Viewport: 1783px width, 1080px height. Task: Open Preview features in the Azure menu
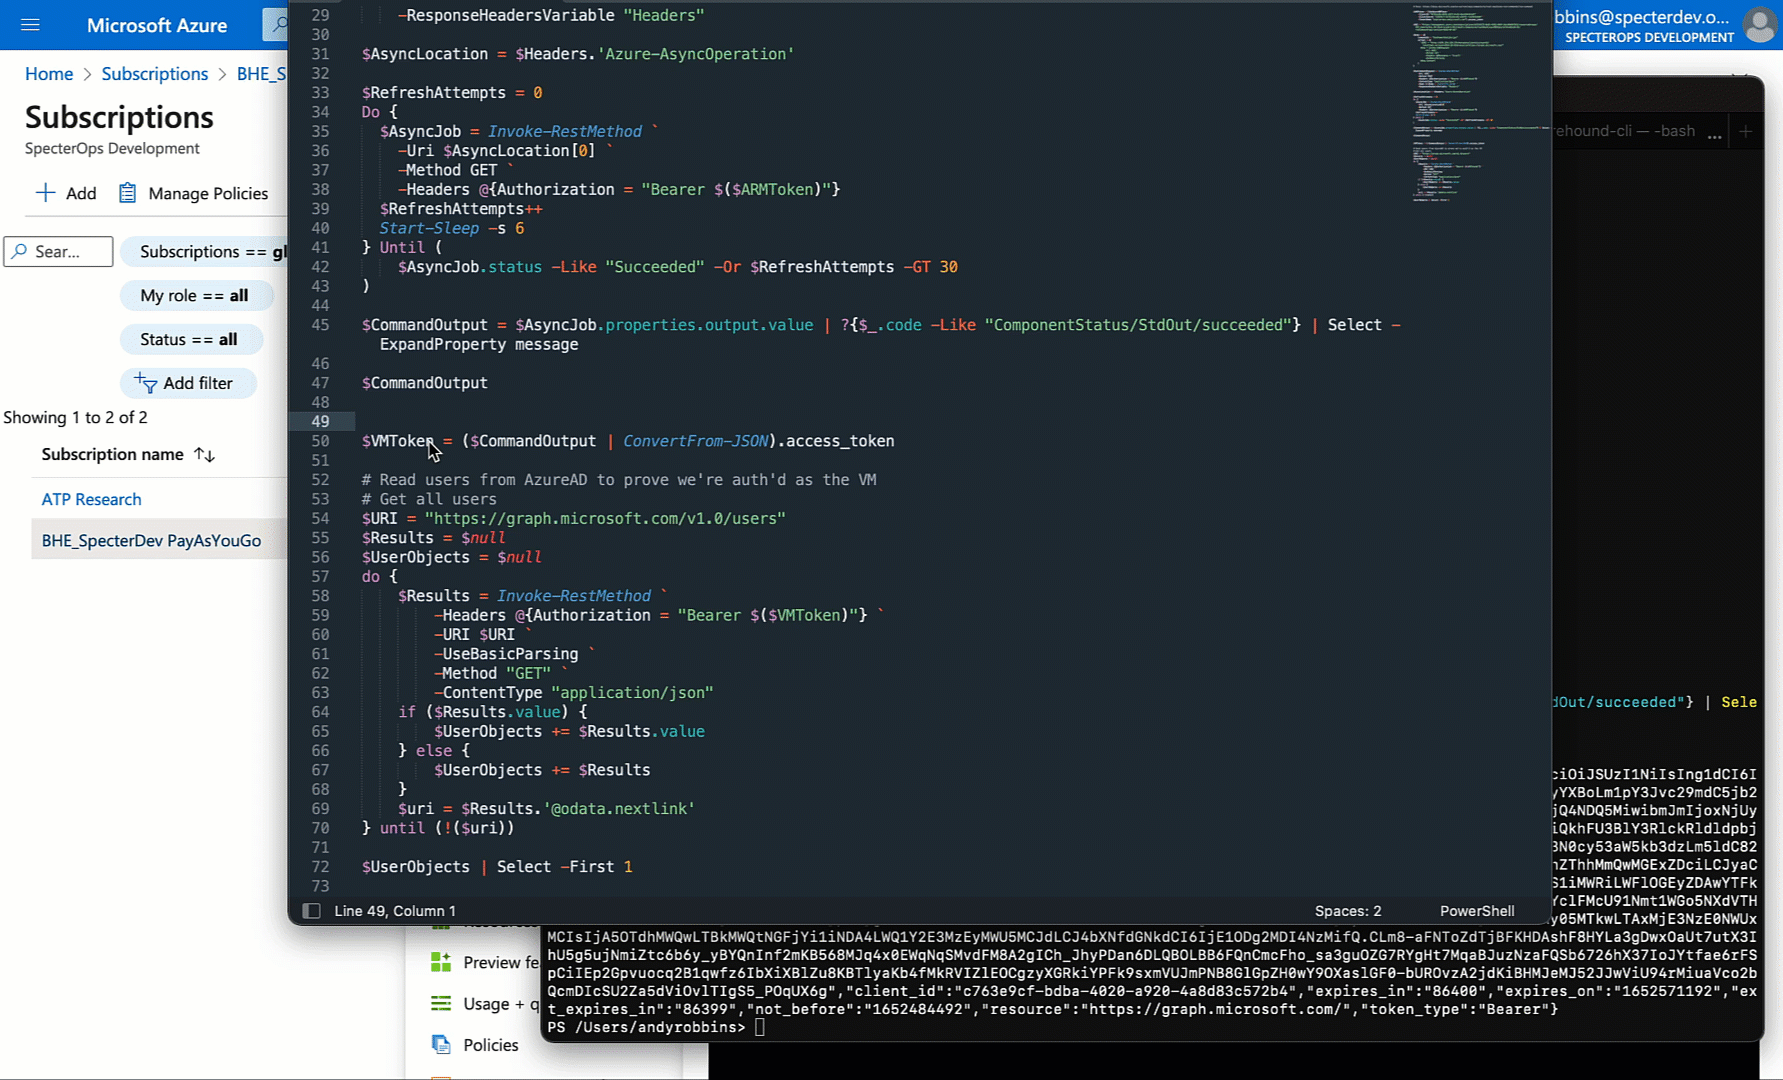501,962
